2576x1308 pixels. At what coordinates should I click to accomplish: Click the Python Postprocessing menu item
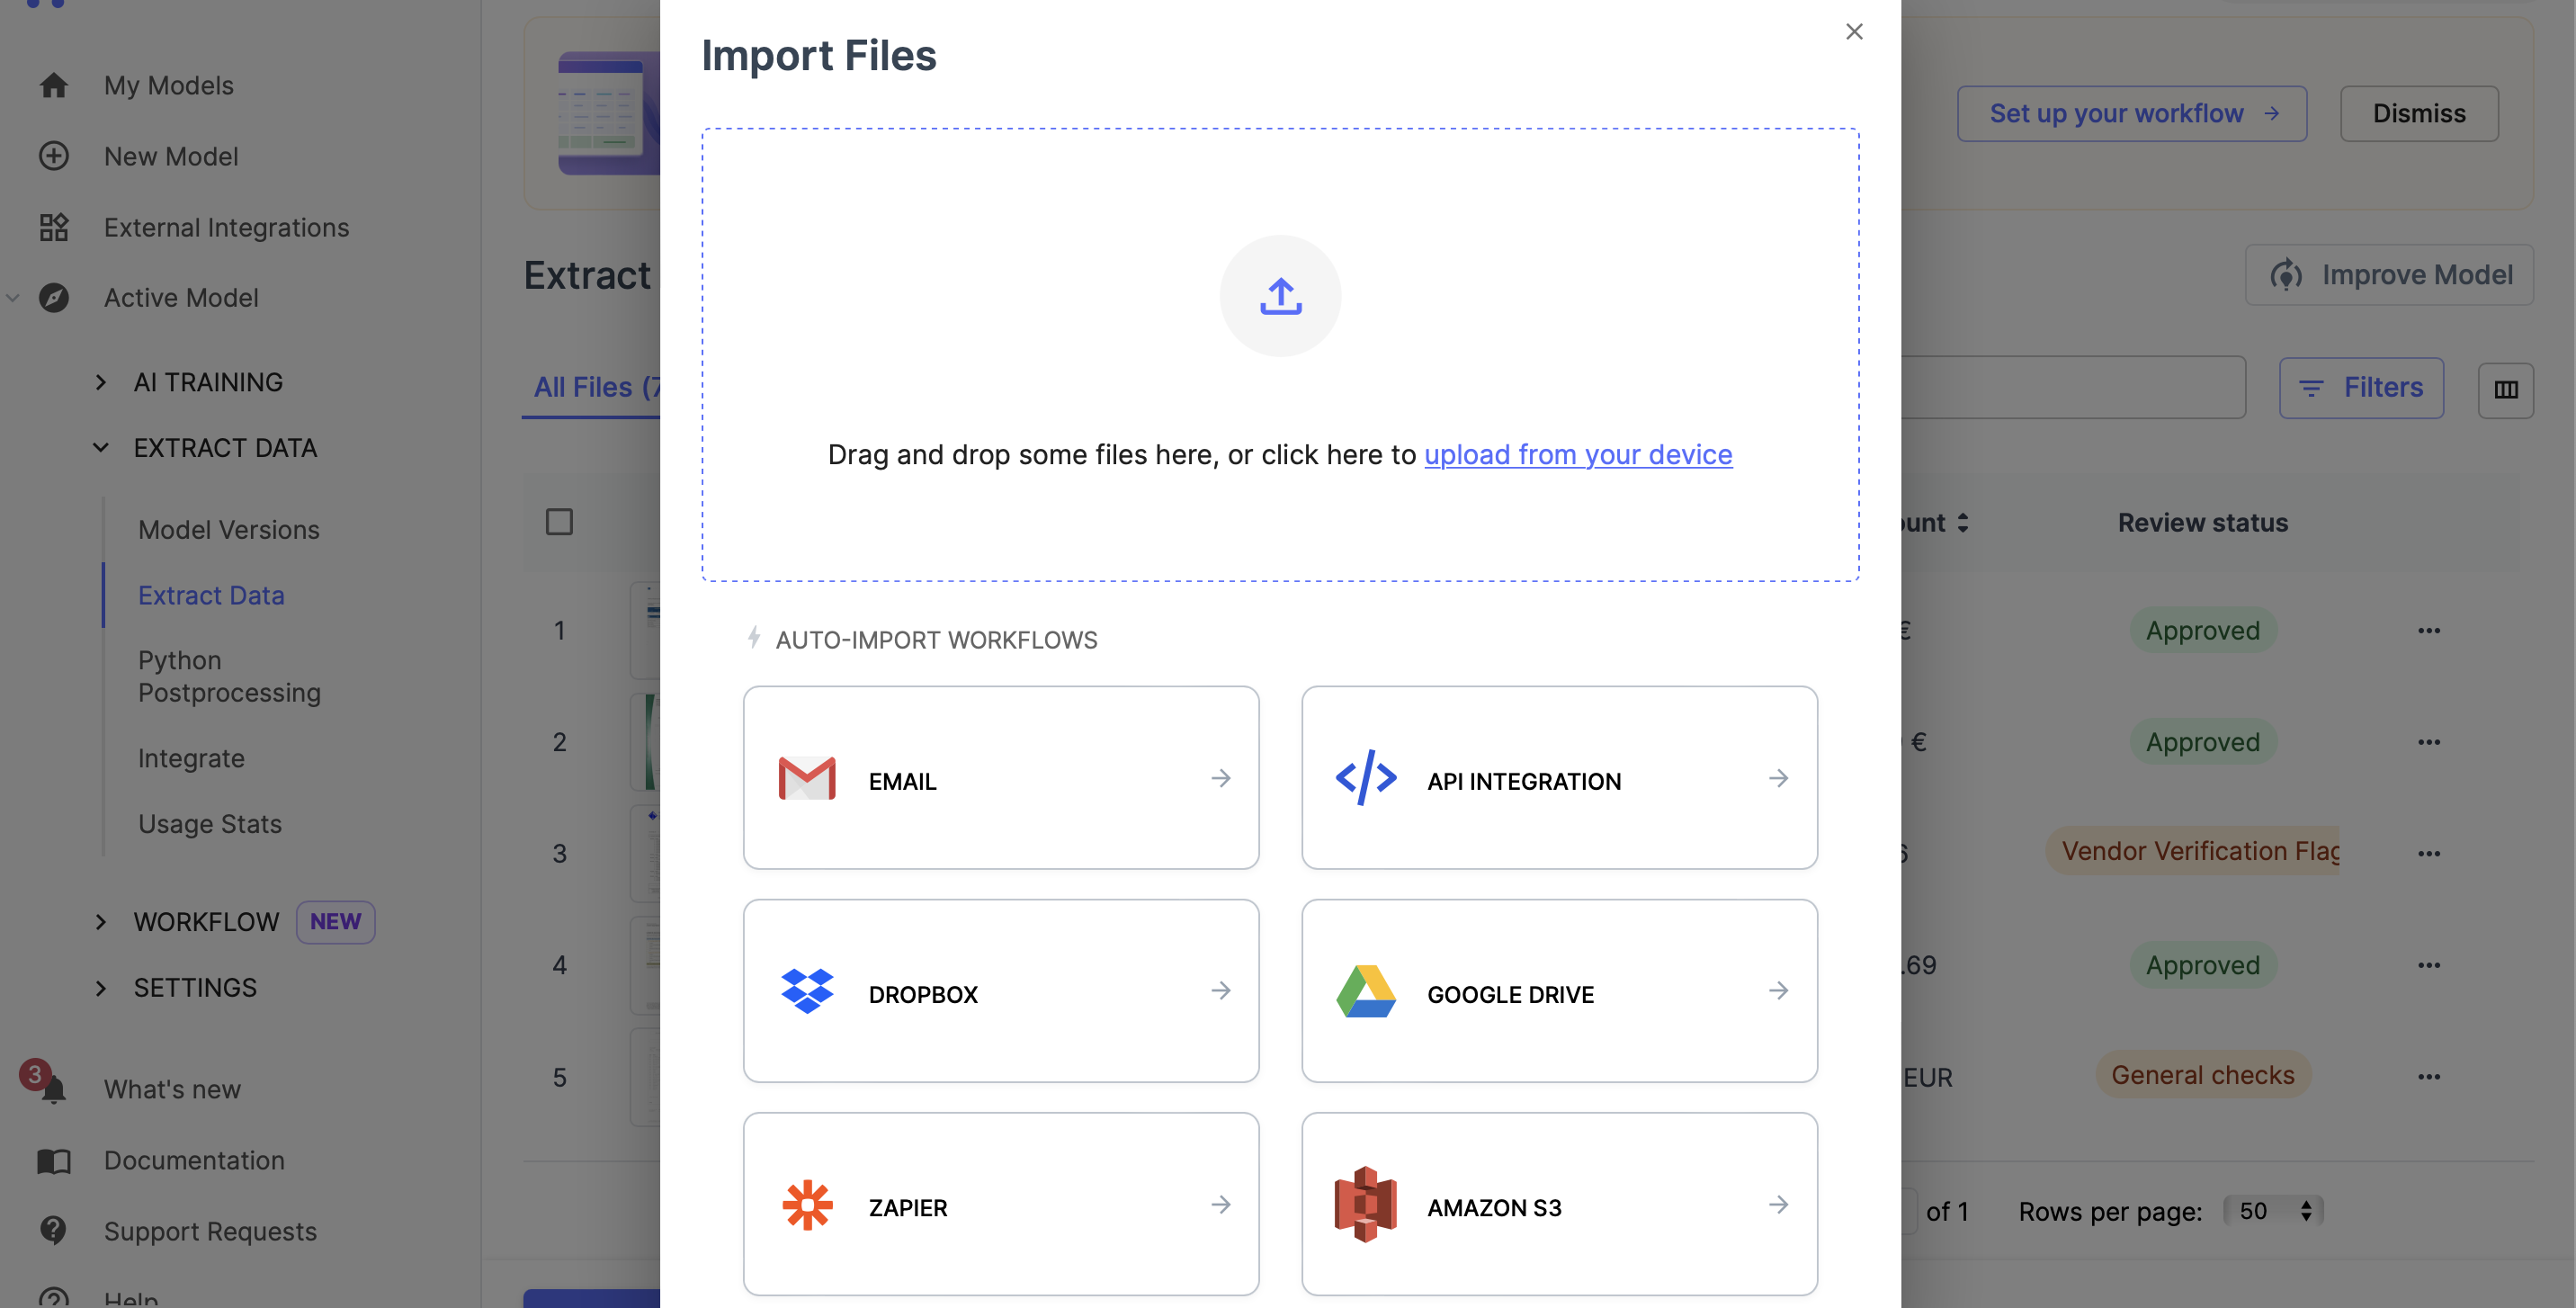pyautogui.click(x=228, y=676)
